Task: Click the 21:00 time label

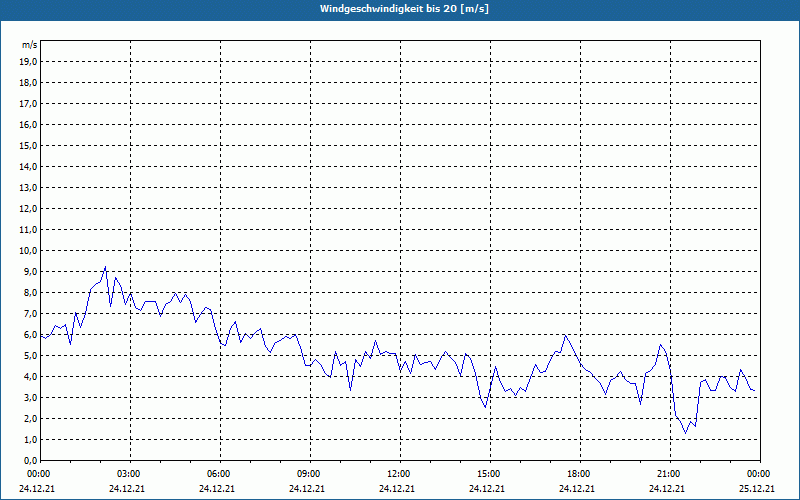Action: (x=670, y=474)
